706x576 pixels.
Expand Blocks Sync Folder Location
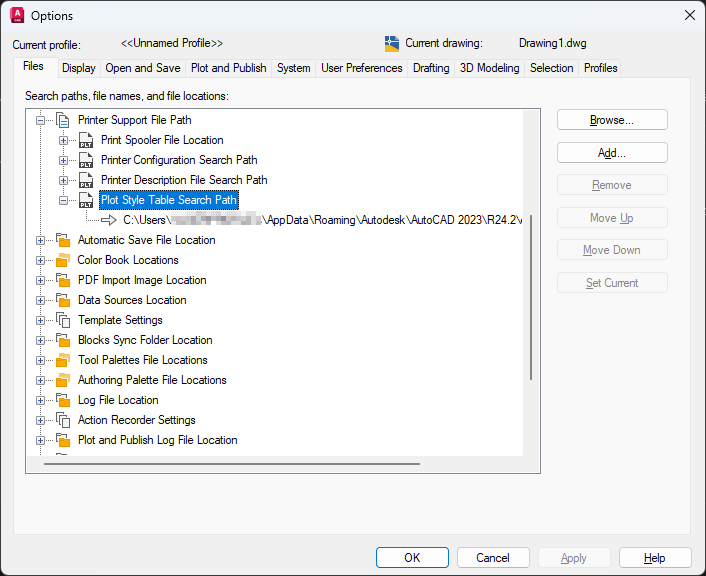pyautogui.click(x=41, y=340)
